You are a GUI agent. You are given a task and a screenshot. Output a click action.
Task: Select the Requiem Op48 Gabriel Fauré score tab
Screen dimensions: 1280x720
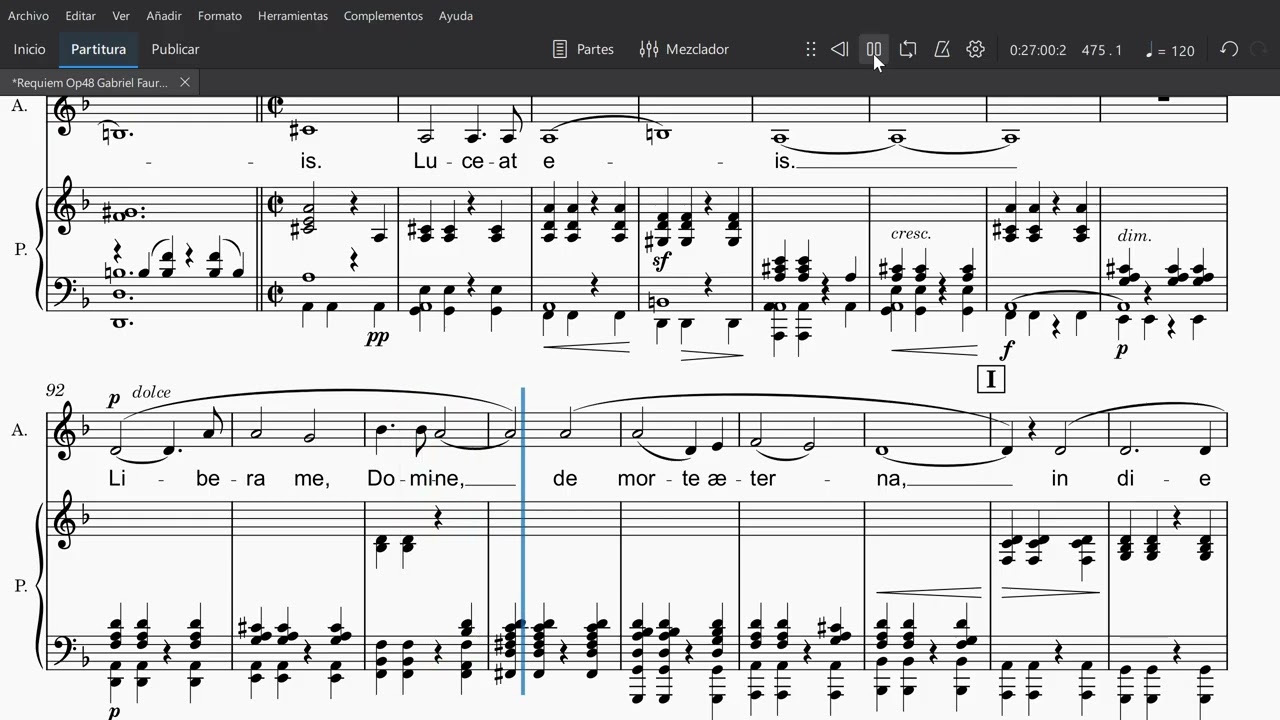[x=90, y=82]
